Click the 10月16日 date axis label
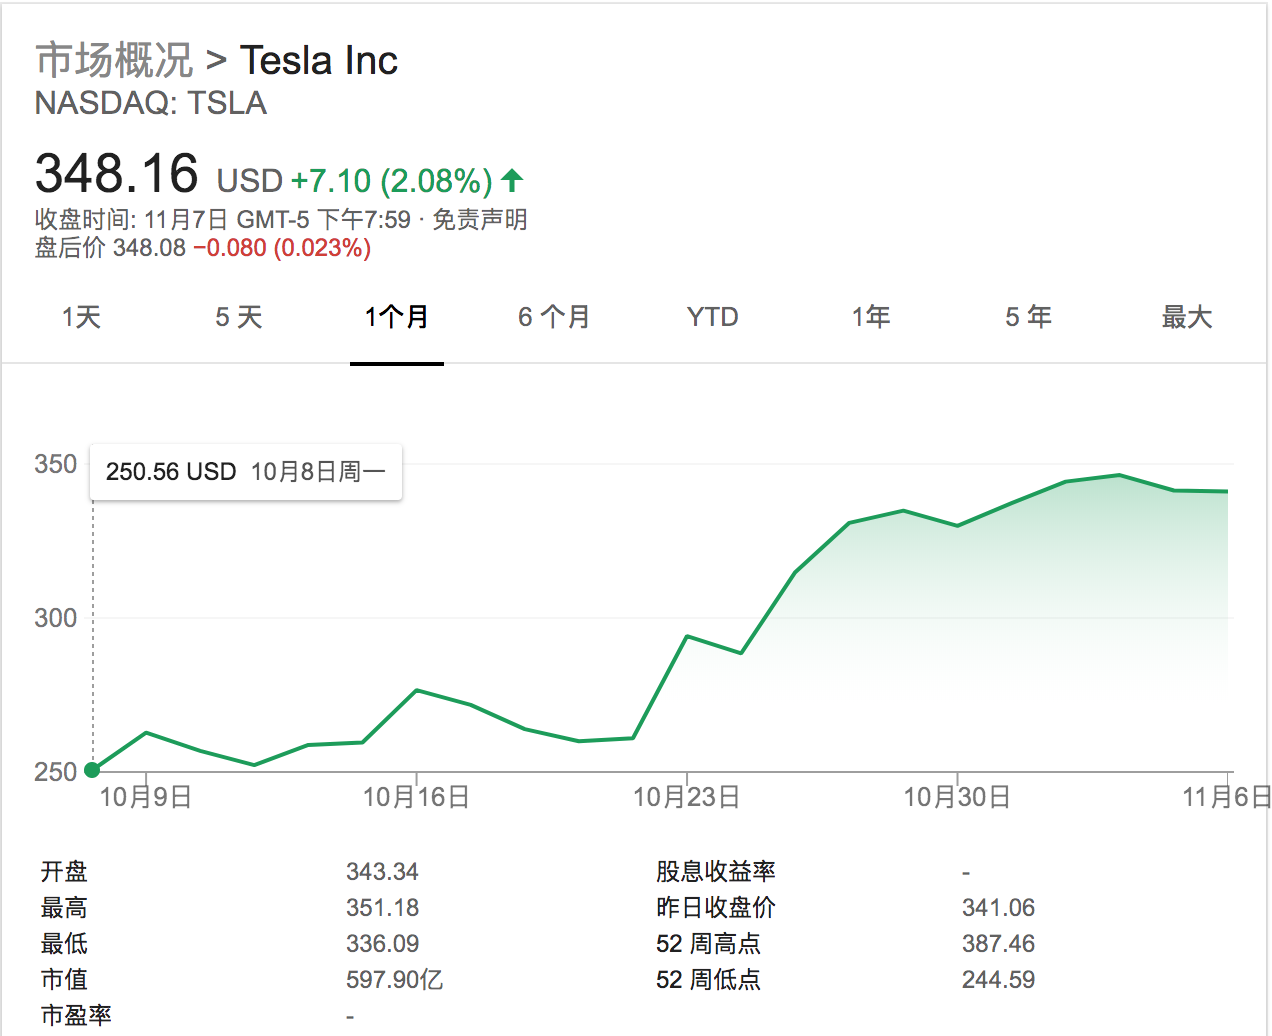The height and width of the screenshot is (1036, 1272). (416, 797)
